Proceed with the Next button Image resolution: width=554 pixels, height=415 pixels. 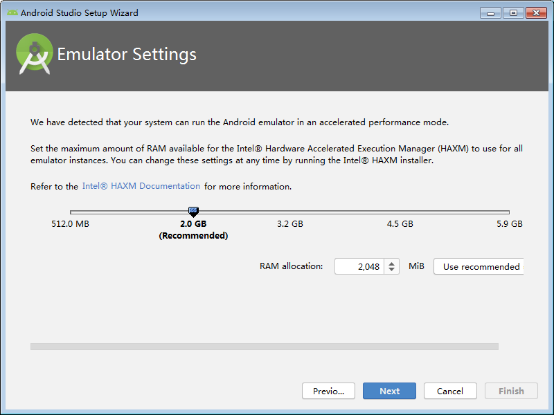[389, 391]
